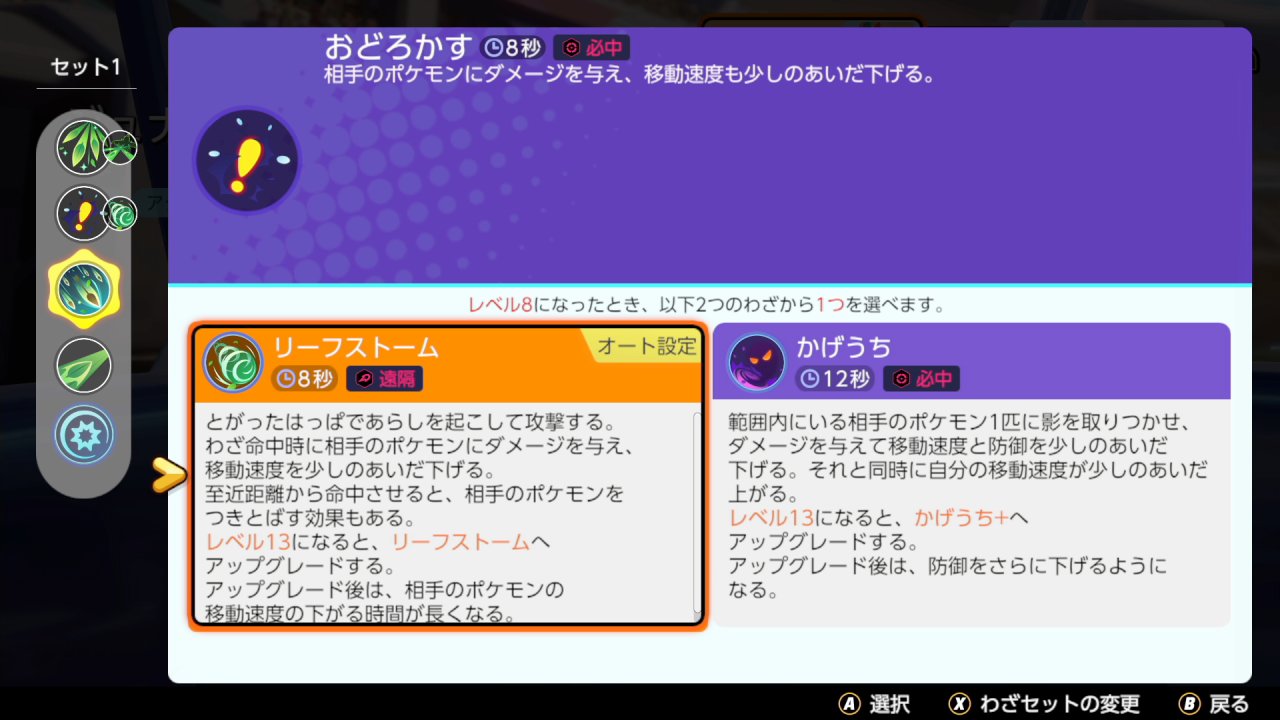Click the セット1 set label
The image size is (1280, 720).
point(86,67)
